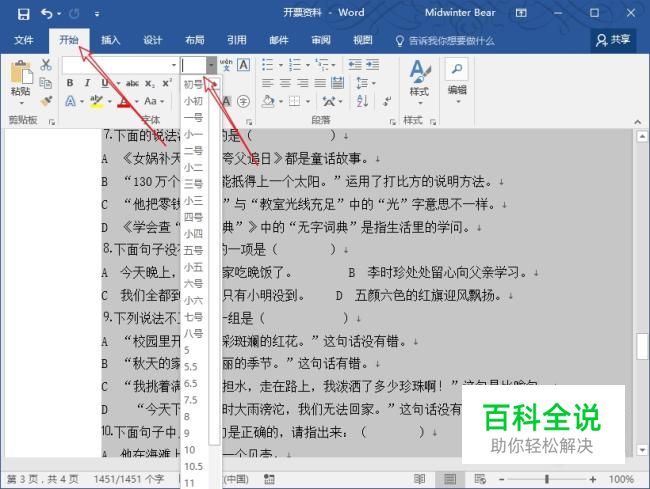The width and height of the screenshot is (650, 489).
Task: Increase paragraph indent
Action: tap(373, 65)
